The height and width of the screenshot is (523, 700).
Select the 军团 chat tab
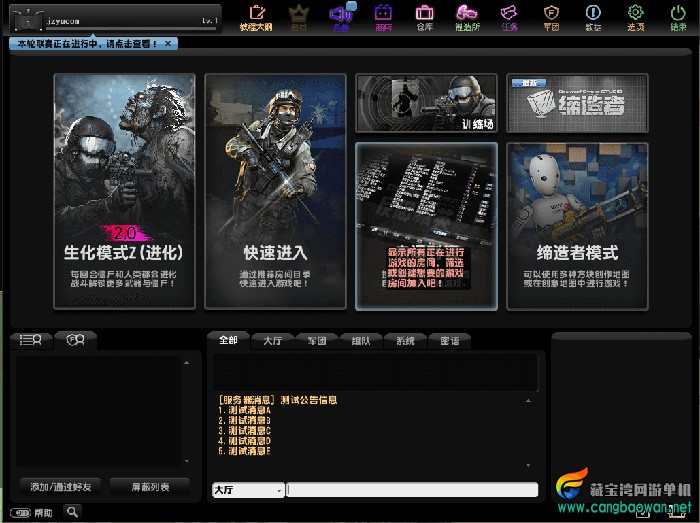316,340
